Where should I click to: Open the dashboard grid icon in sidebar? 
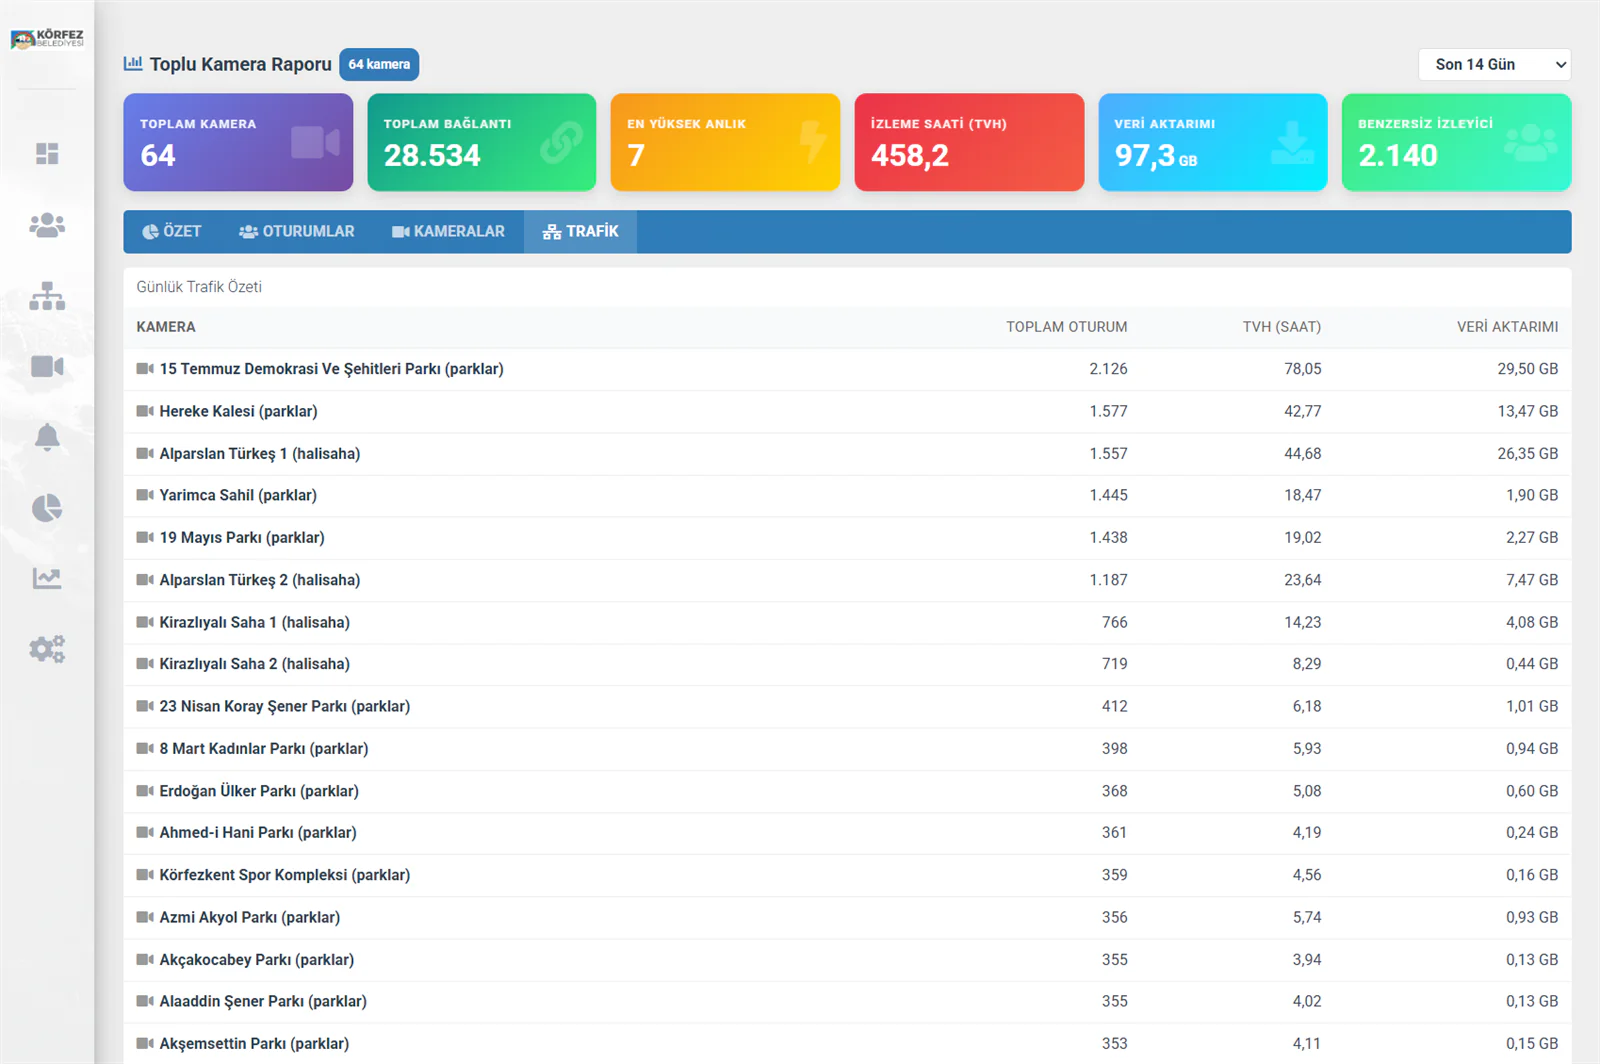click(x=47, y=153)
